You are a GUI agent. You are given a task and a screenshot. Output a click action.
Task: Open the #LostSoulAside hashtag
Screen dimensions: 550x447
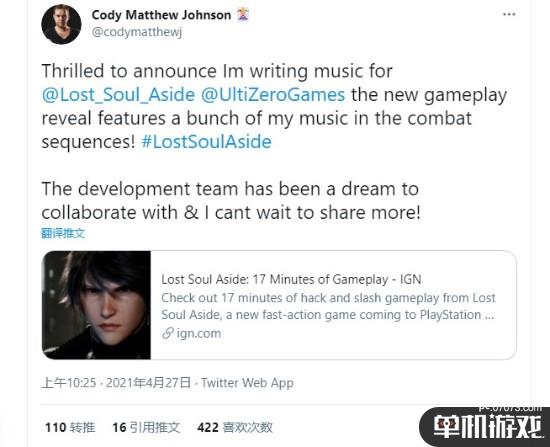point(206,142)
